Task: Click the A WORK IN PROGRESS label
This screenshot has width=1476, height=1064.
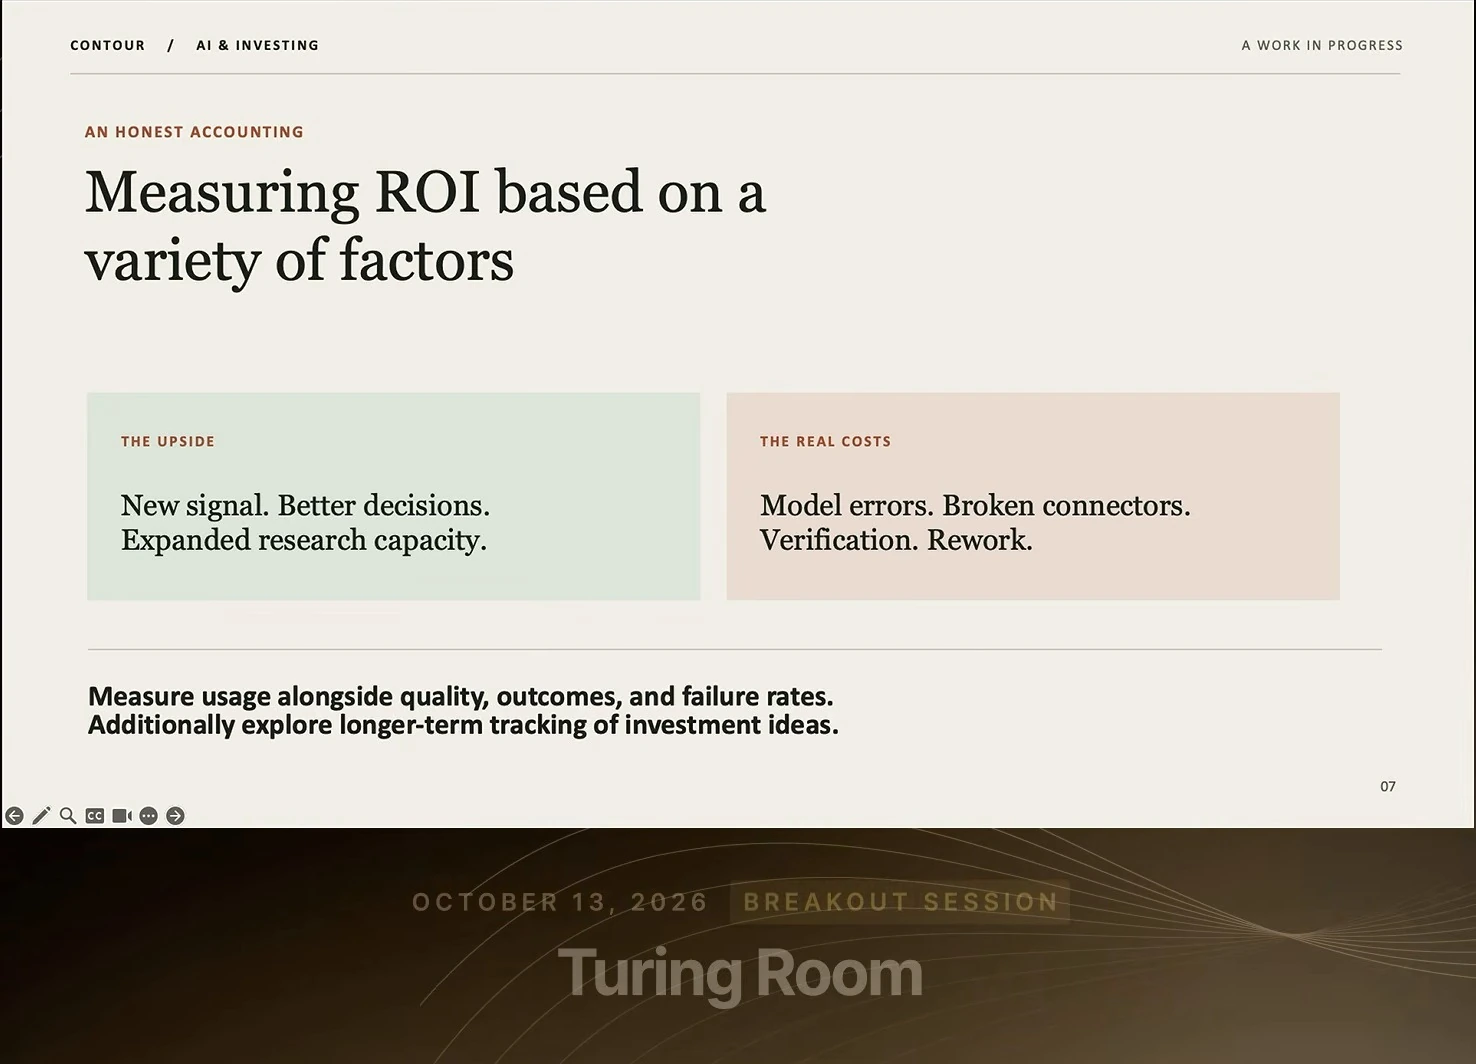Action: [1322, 45]
